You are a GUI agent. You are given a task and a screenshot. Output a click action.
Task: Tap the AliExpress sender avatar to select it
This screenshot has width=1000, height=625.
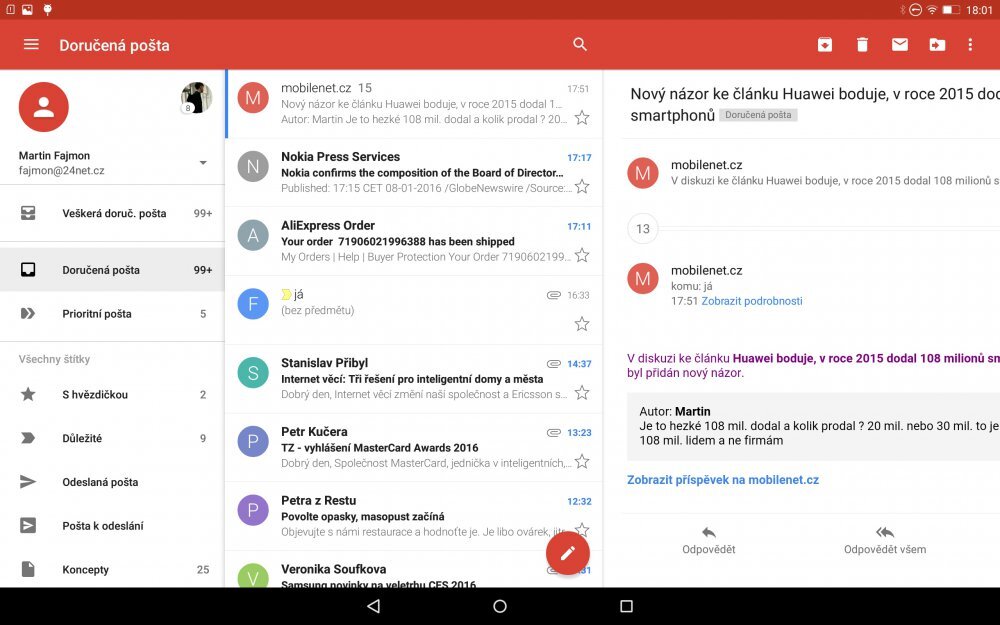(x=252, y=235)
